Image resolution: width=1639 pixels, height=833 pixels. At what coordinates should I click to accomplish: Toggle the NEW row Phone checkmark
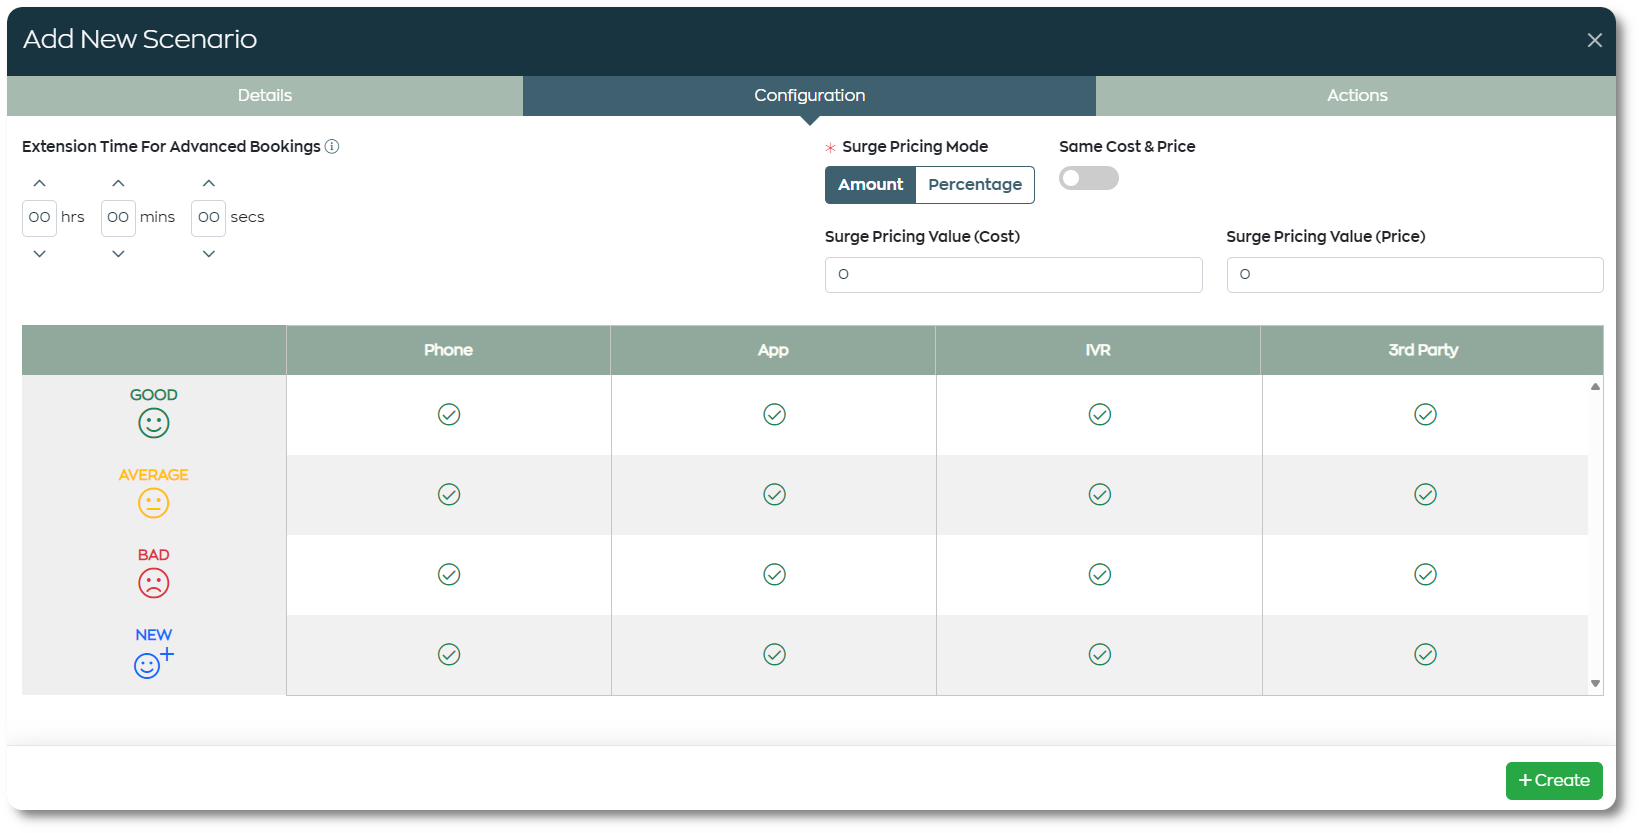(x=449, y=654)
